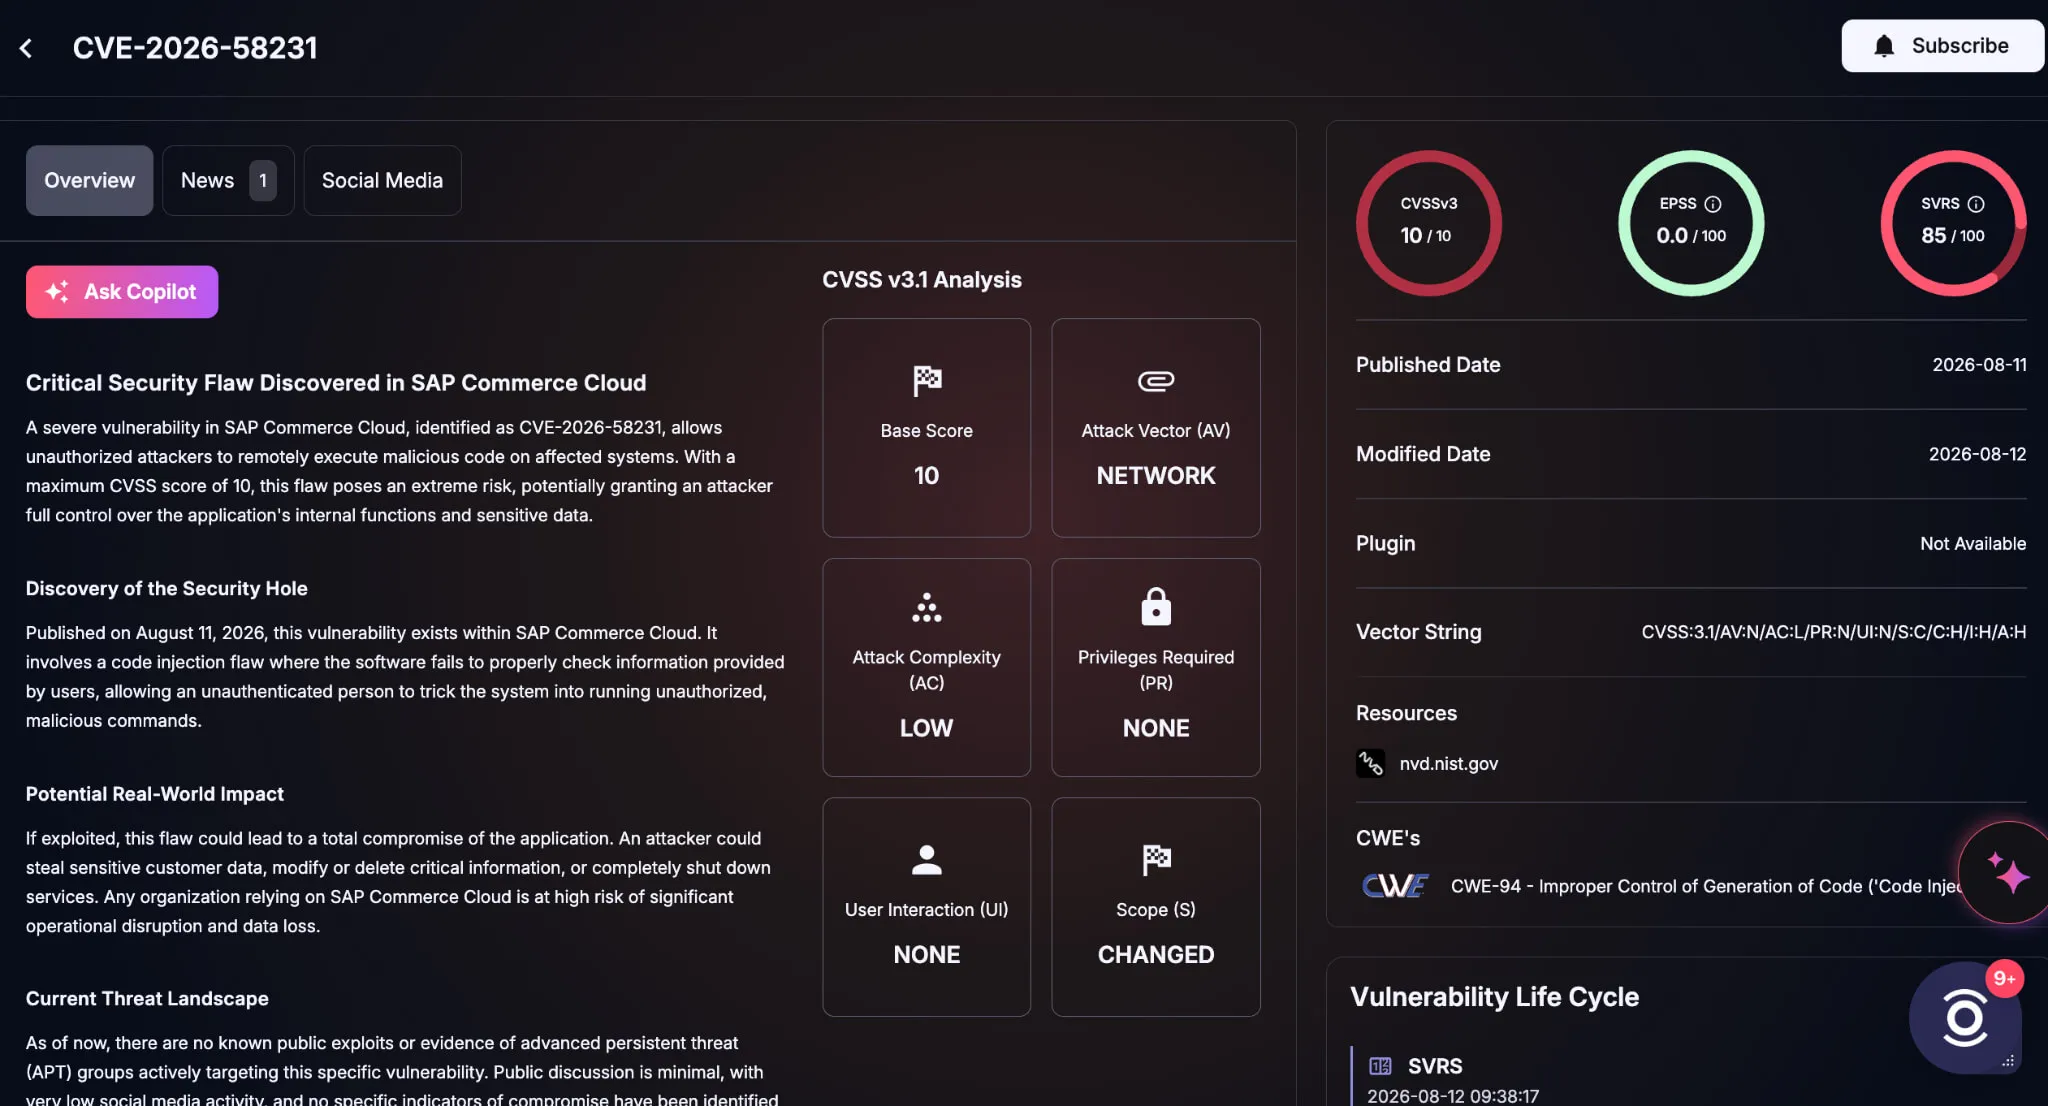Click the bell icon in Subscribe button
This screenshot has width=2048, height=1106.
[1884, 46]
